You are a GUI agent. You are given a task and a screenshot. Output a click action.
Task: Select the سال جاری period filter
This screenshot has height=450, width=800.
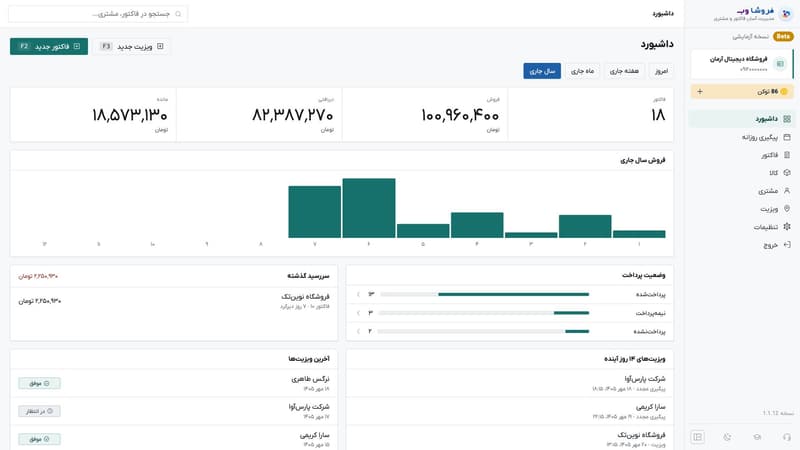(x=542, y=71)
